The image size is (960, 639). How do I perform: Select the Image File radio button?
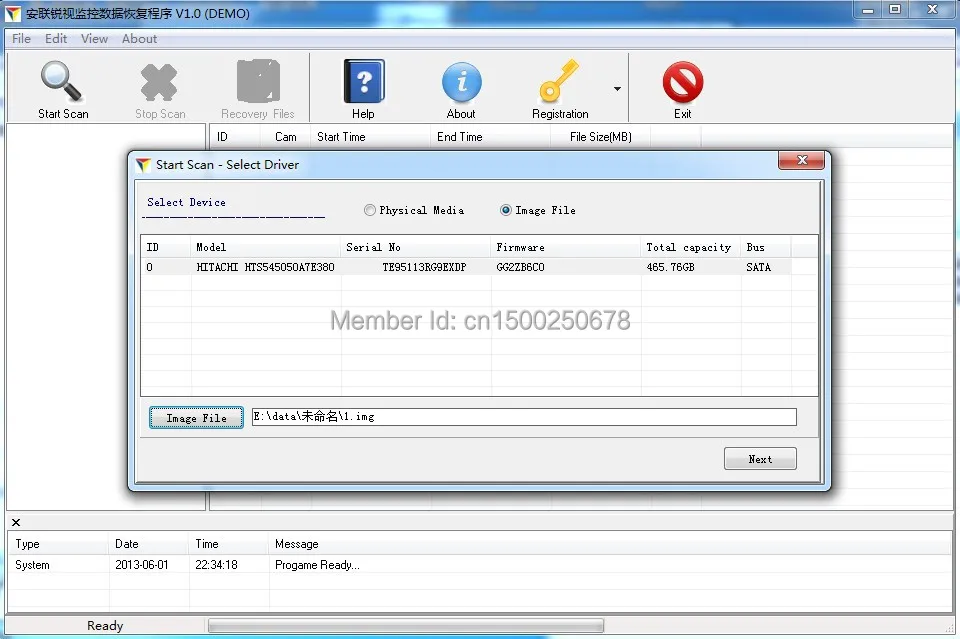coord(506,210)
